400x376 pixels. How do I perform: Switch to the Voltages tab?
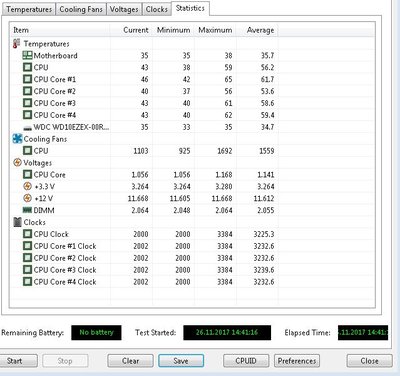[124, 9]
